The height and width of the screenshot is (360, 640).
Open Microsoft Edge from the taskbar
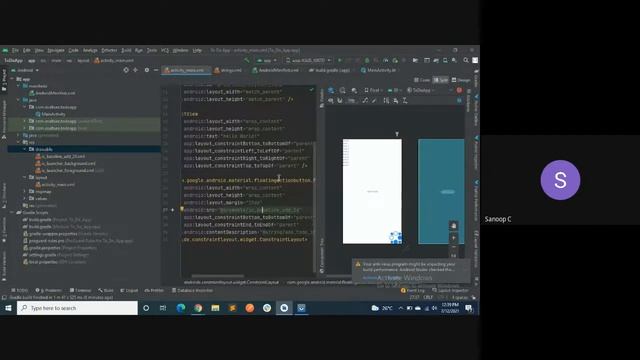pos(181,308)
